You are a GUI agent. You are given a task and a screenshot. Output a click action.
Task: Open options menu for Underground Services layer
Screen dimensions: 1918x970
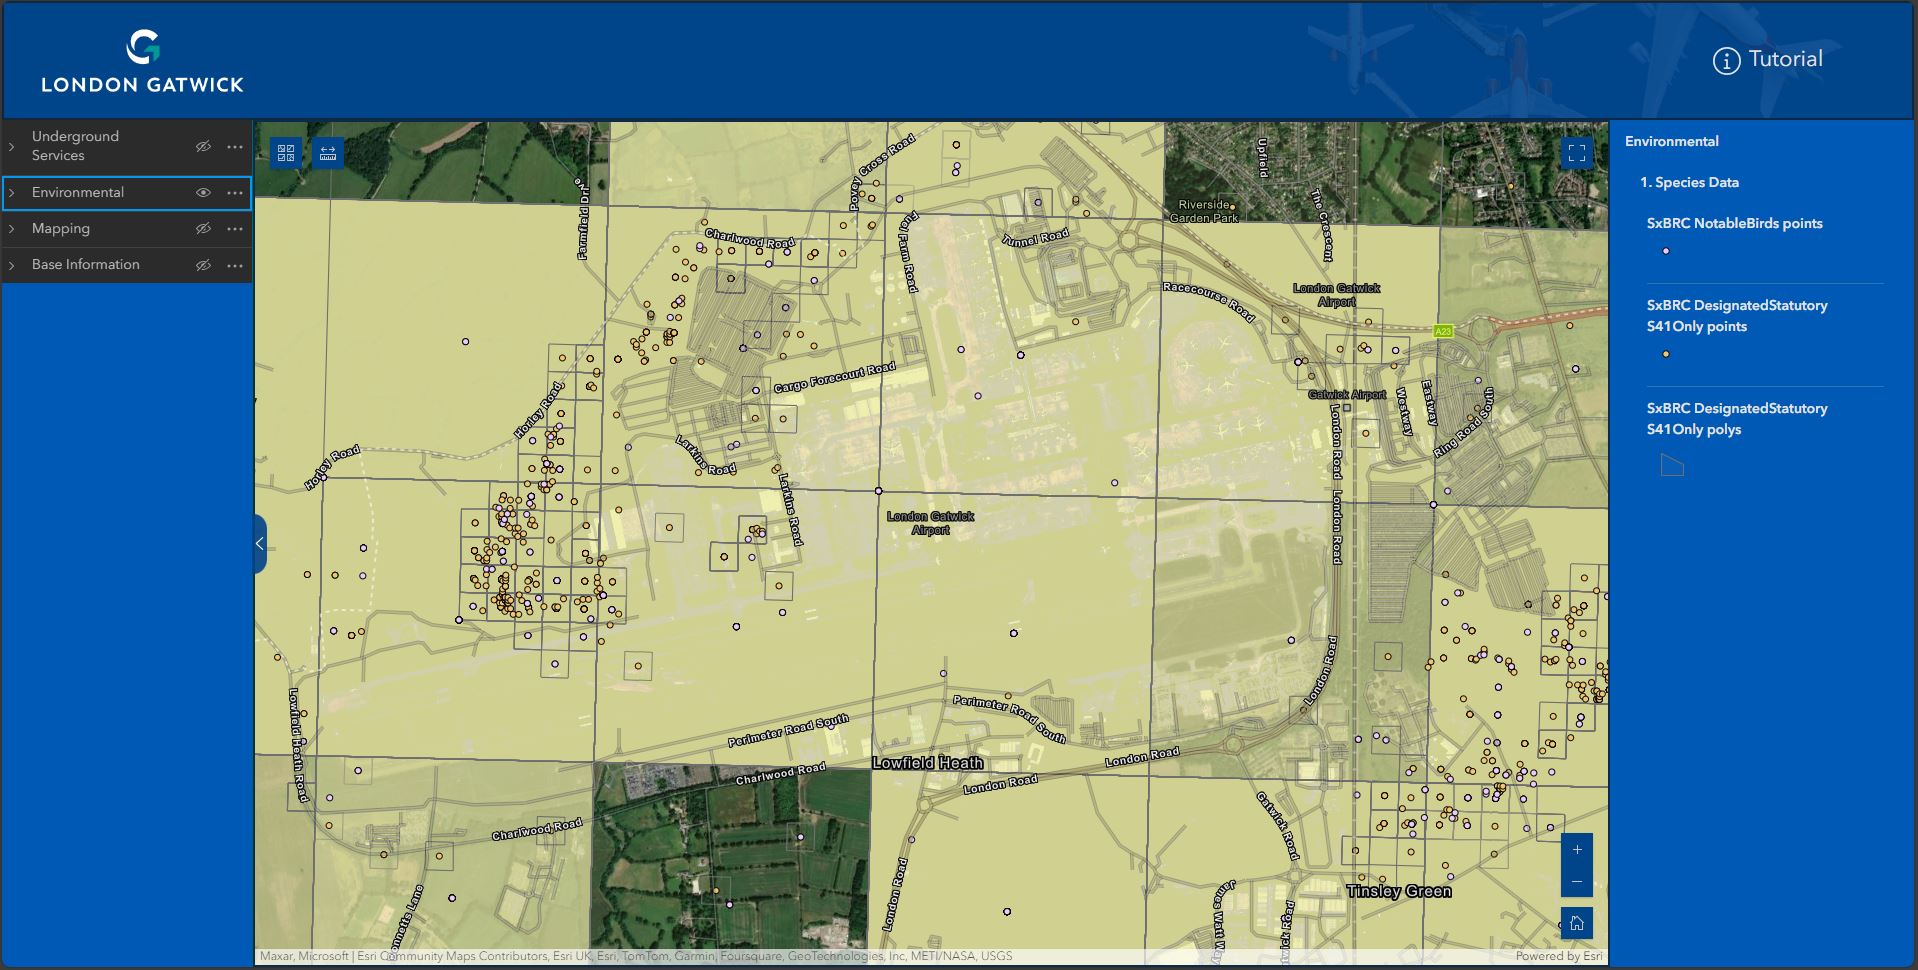(235, 146)
